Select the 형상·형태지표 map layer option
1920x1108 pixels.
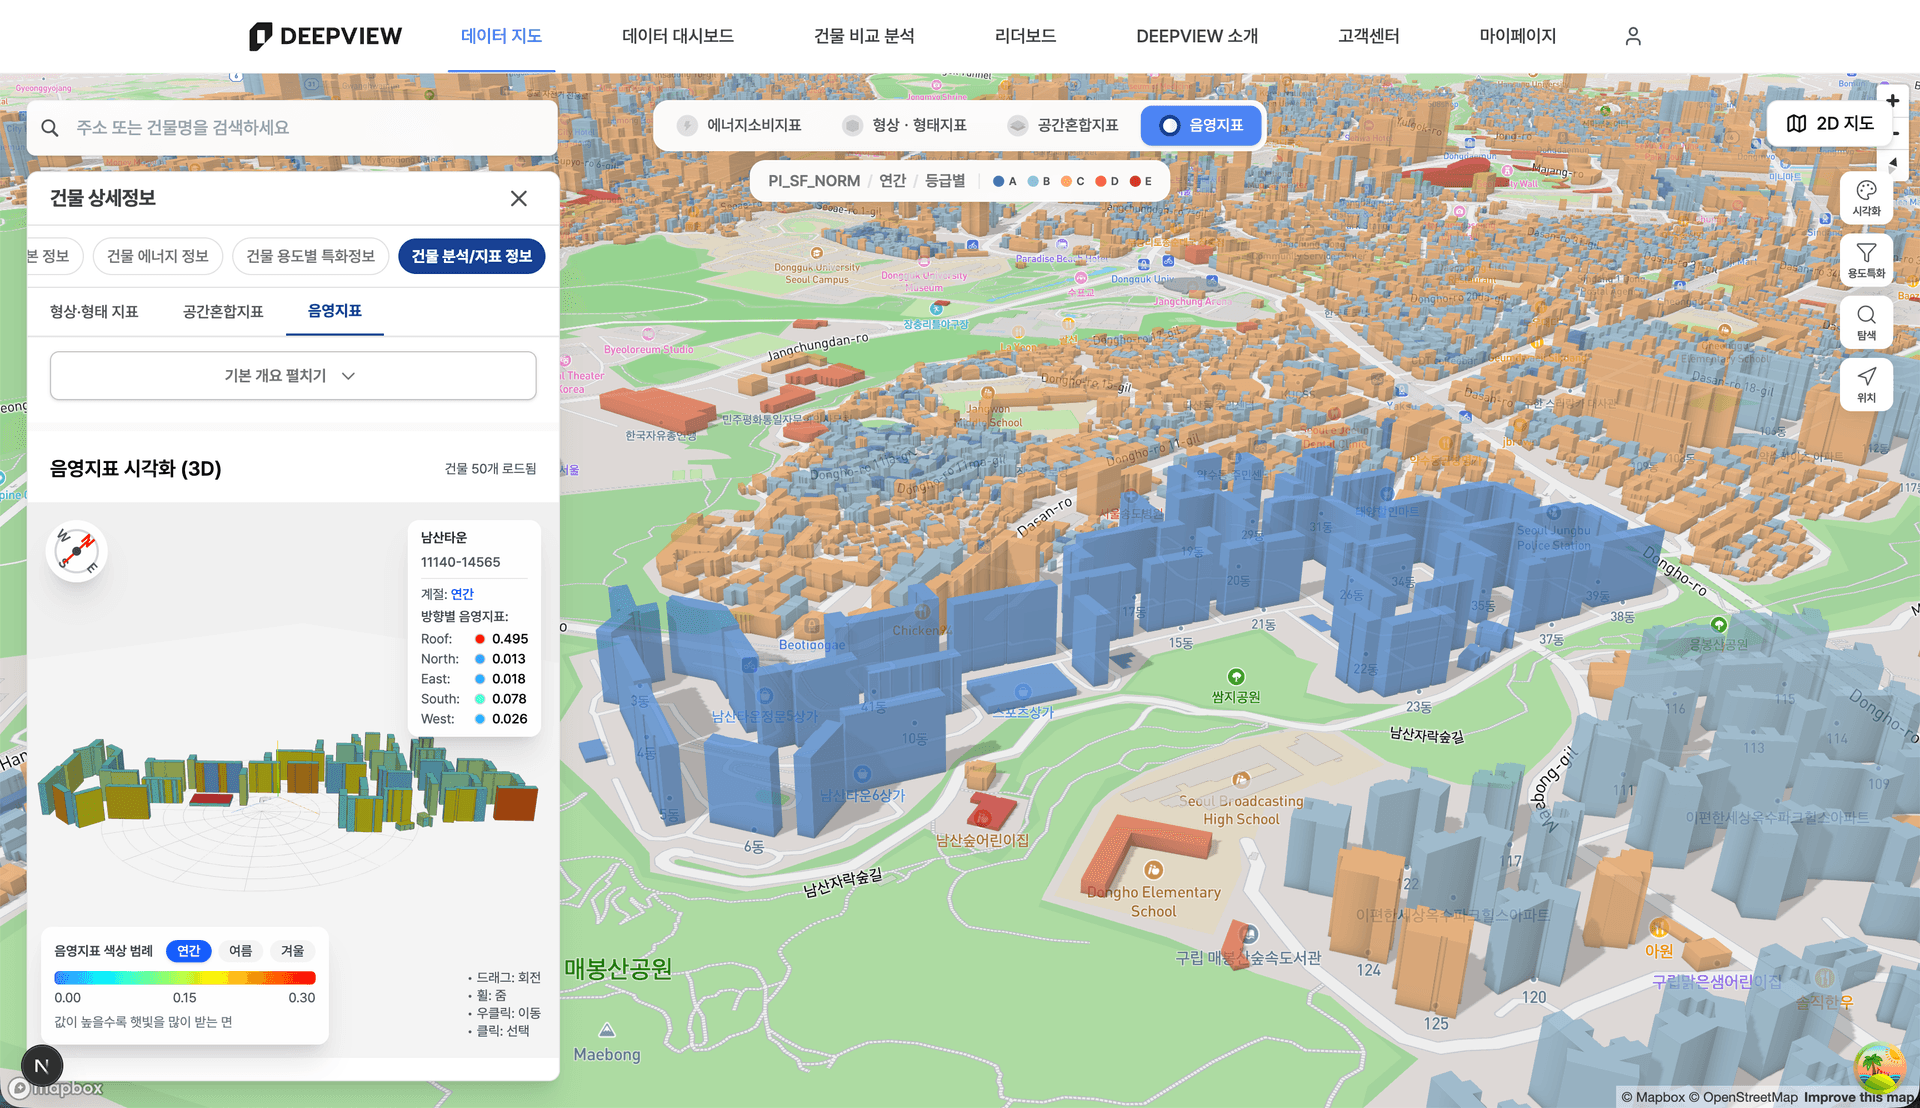[x=905, y=125]
